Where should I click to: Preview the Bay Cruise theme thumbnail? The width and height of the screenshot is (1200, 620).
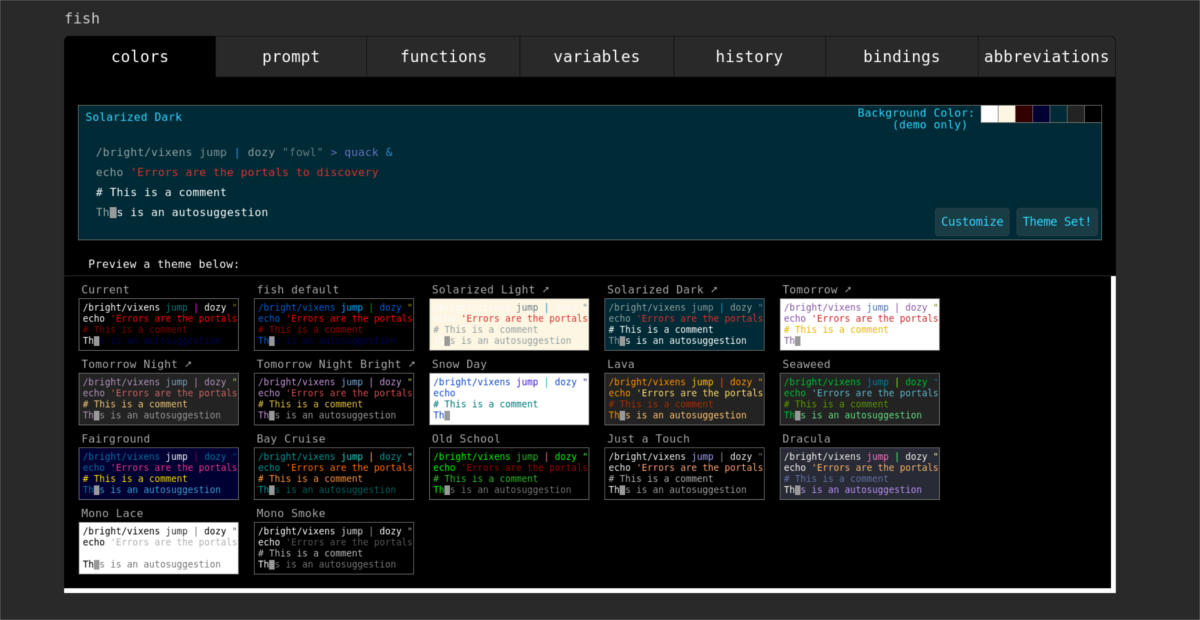tap(334, 473)
